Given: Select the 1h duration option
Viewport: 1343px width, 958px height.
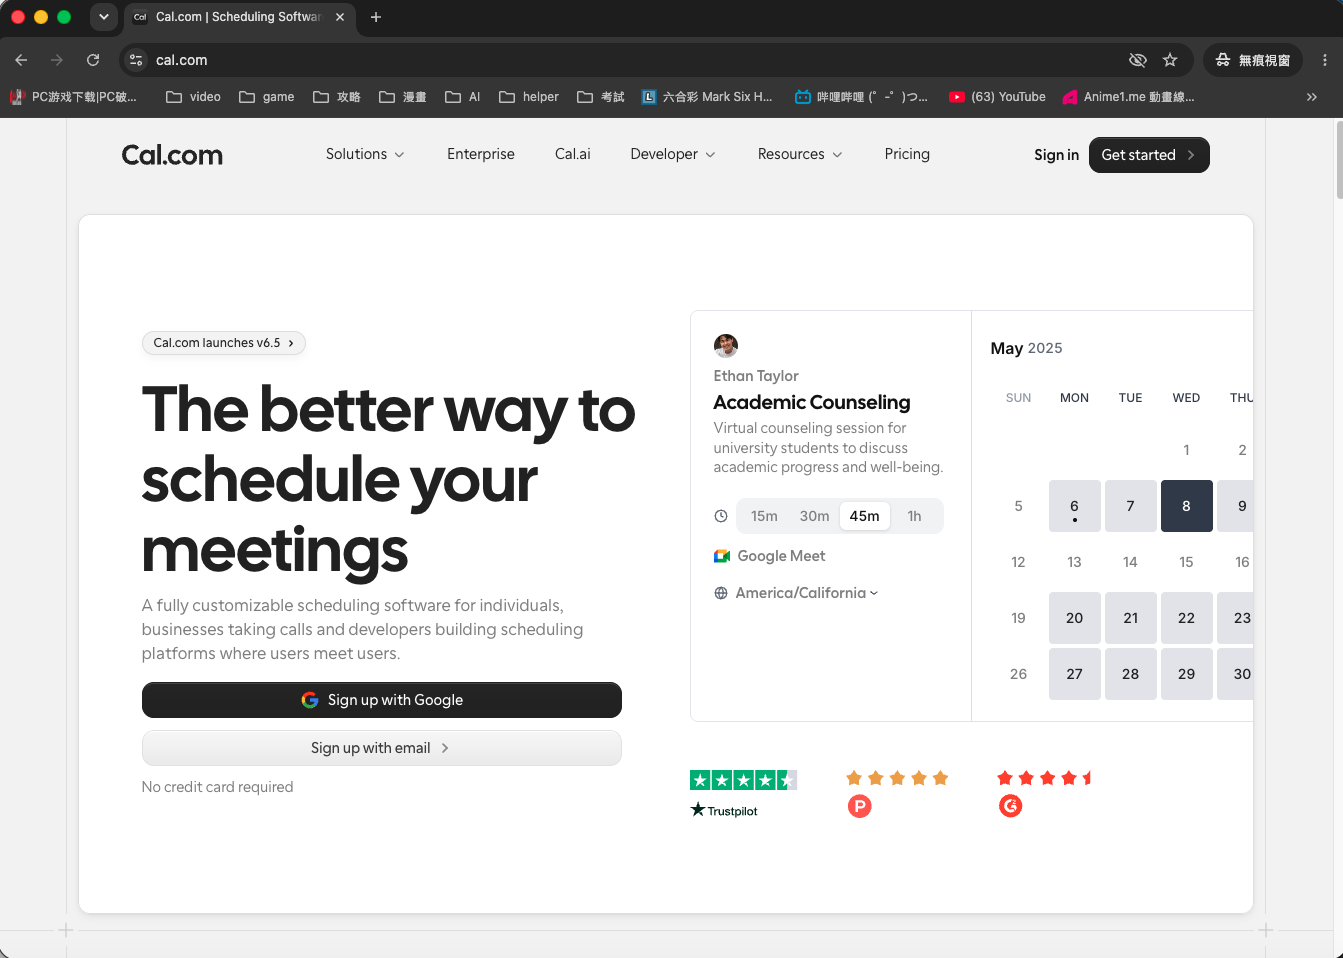Looking at the screenshot, I should point(914,516).
